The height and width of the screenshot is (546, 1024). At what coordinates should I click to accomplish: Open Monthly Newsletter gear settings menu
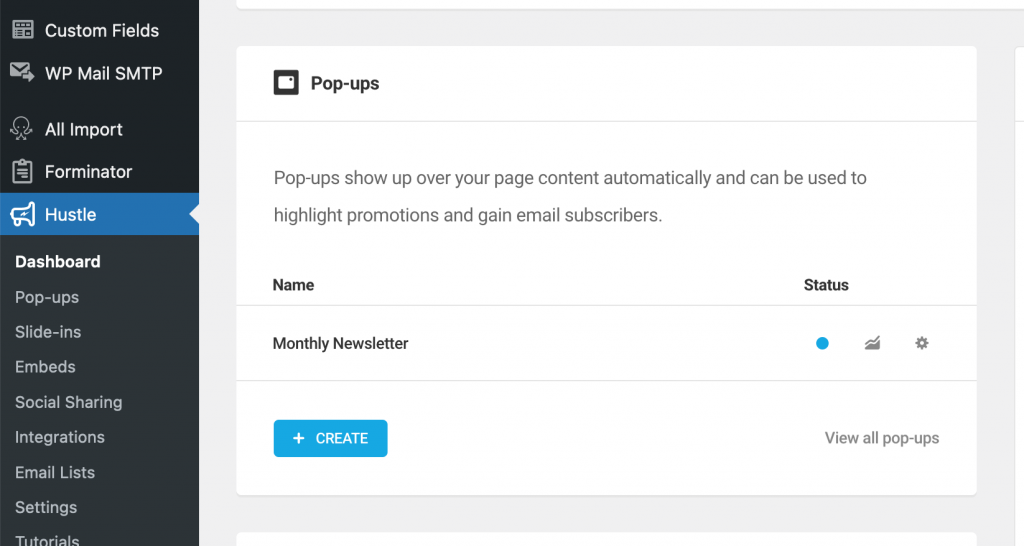click(x=921, y=343)
